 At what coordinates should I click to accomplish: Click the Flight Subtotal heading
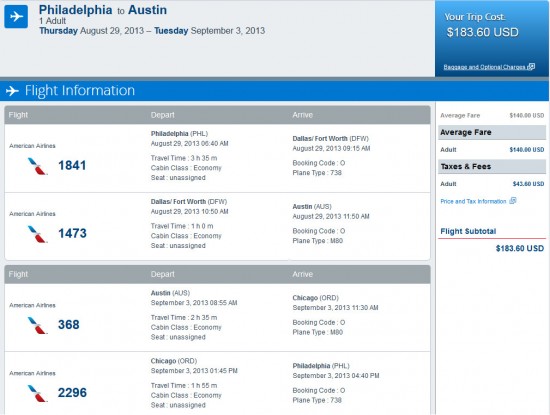tap(468, 232)
